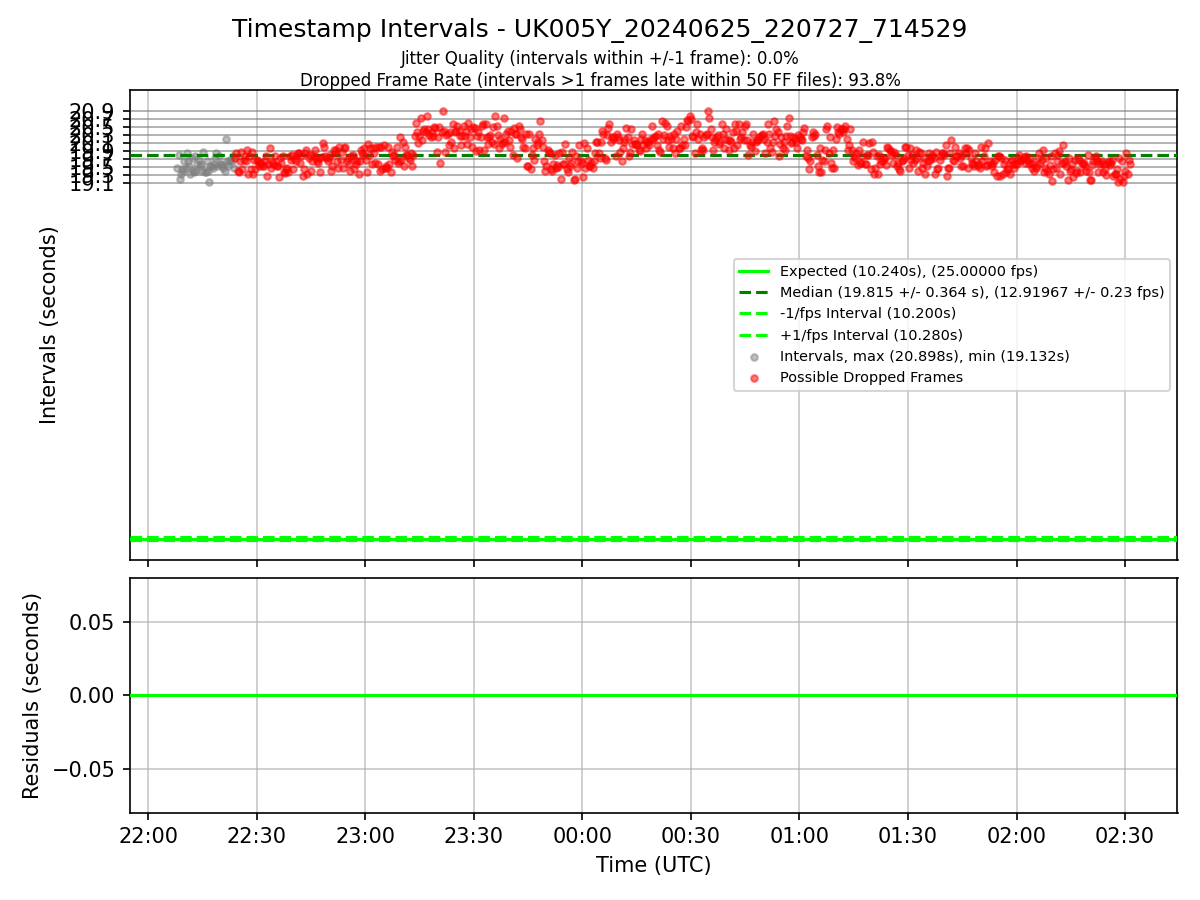Select the 'Dropped Frame Rate' subtitle line
This screenshot has height=900, width=1200.
pos(599,80)
